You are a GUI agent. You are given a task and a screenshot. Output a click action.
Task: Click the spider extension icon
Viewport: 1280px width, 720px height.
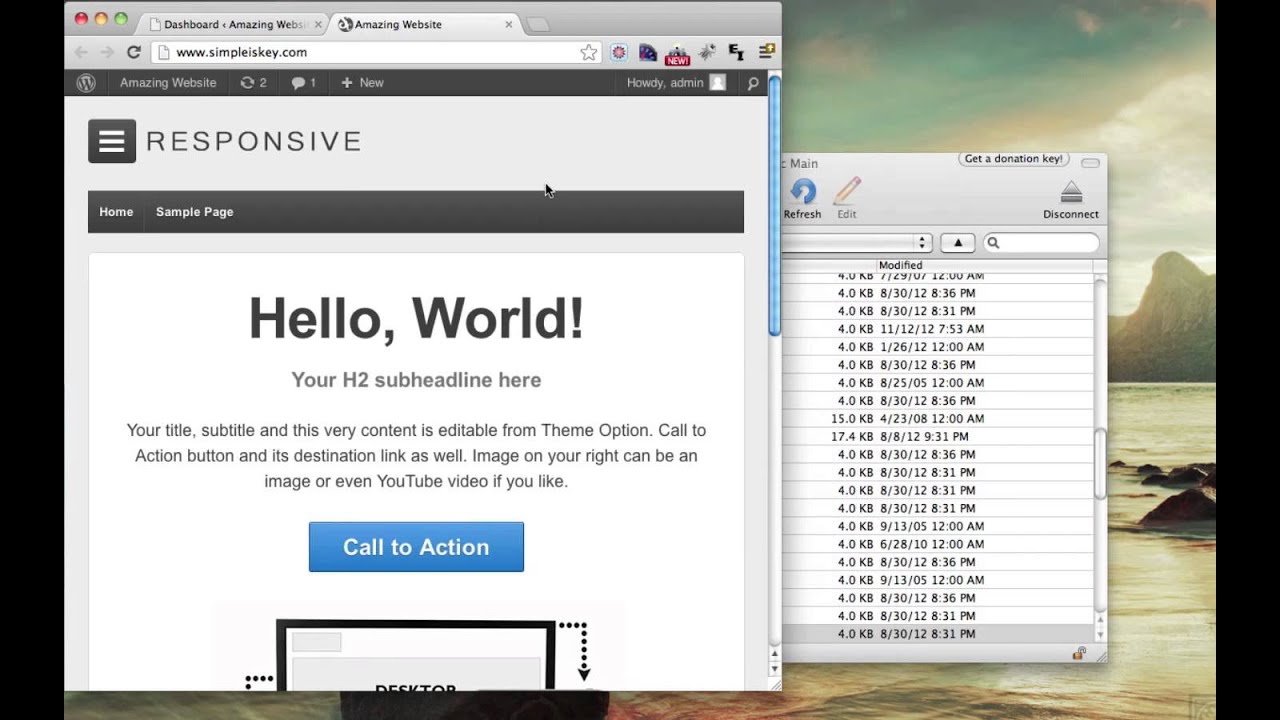click(x=707, y=52)
